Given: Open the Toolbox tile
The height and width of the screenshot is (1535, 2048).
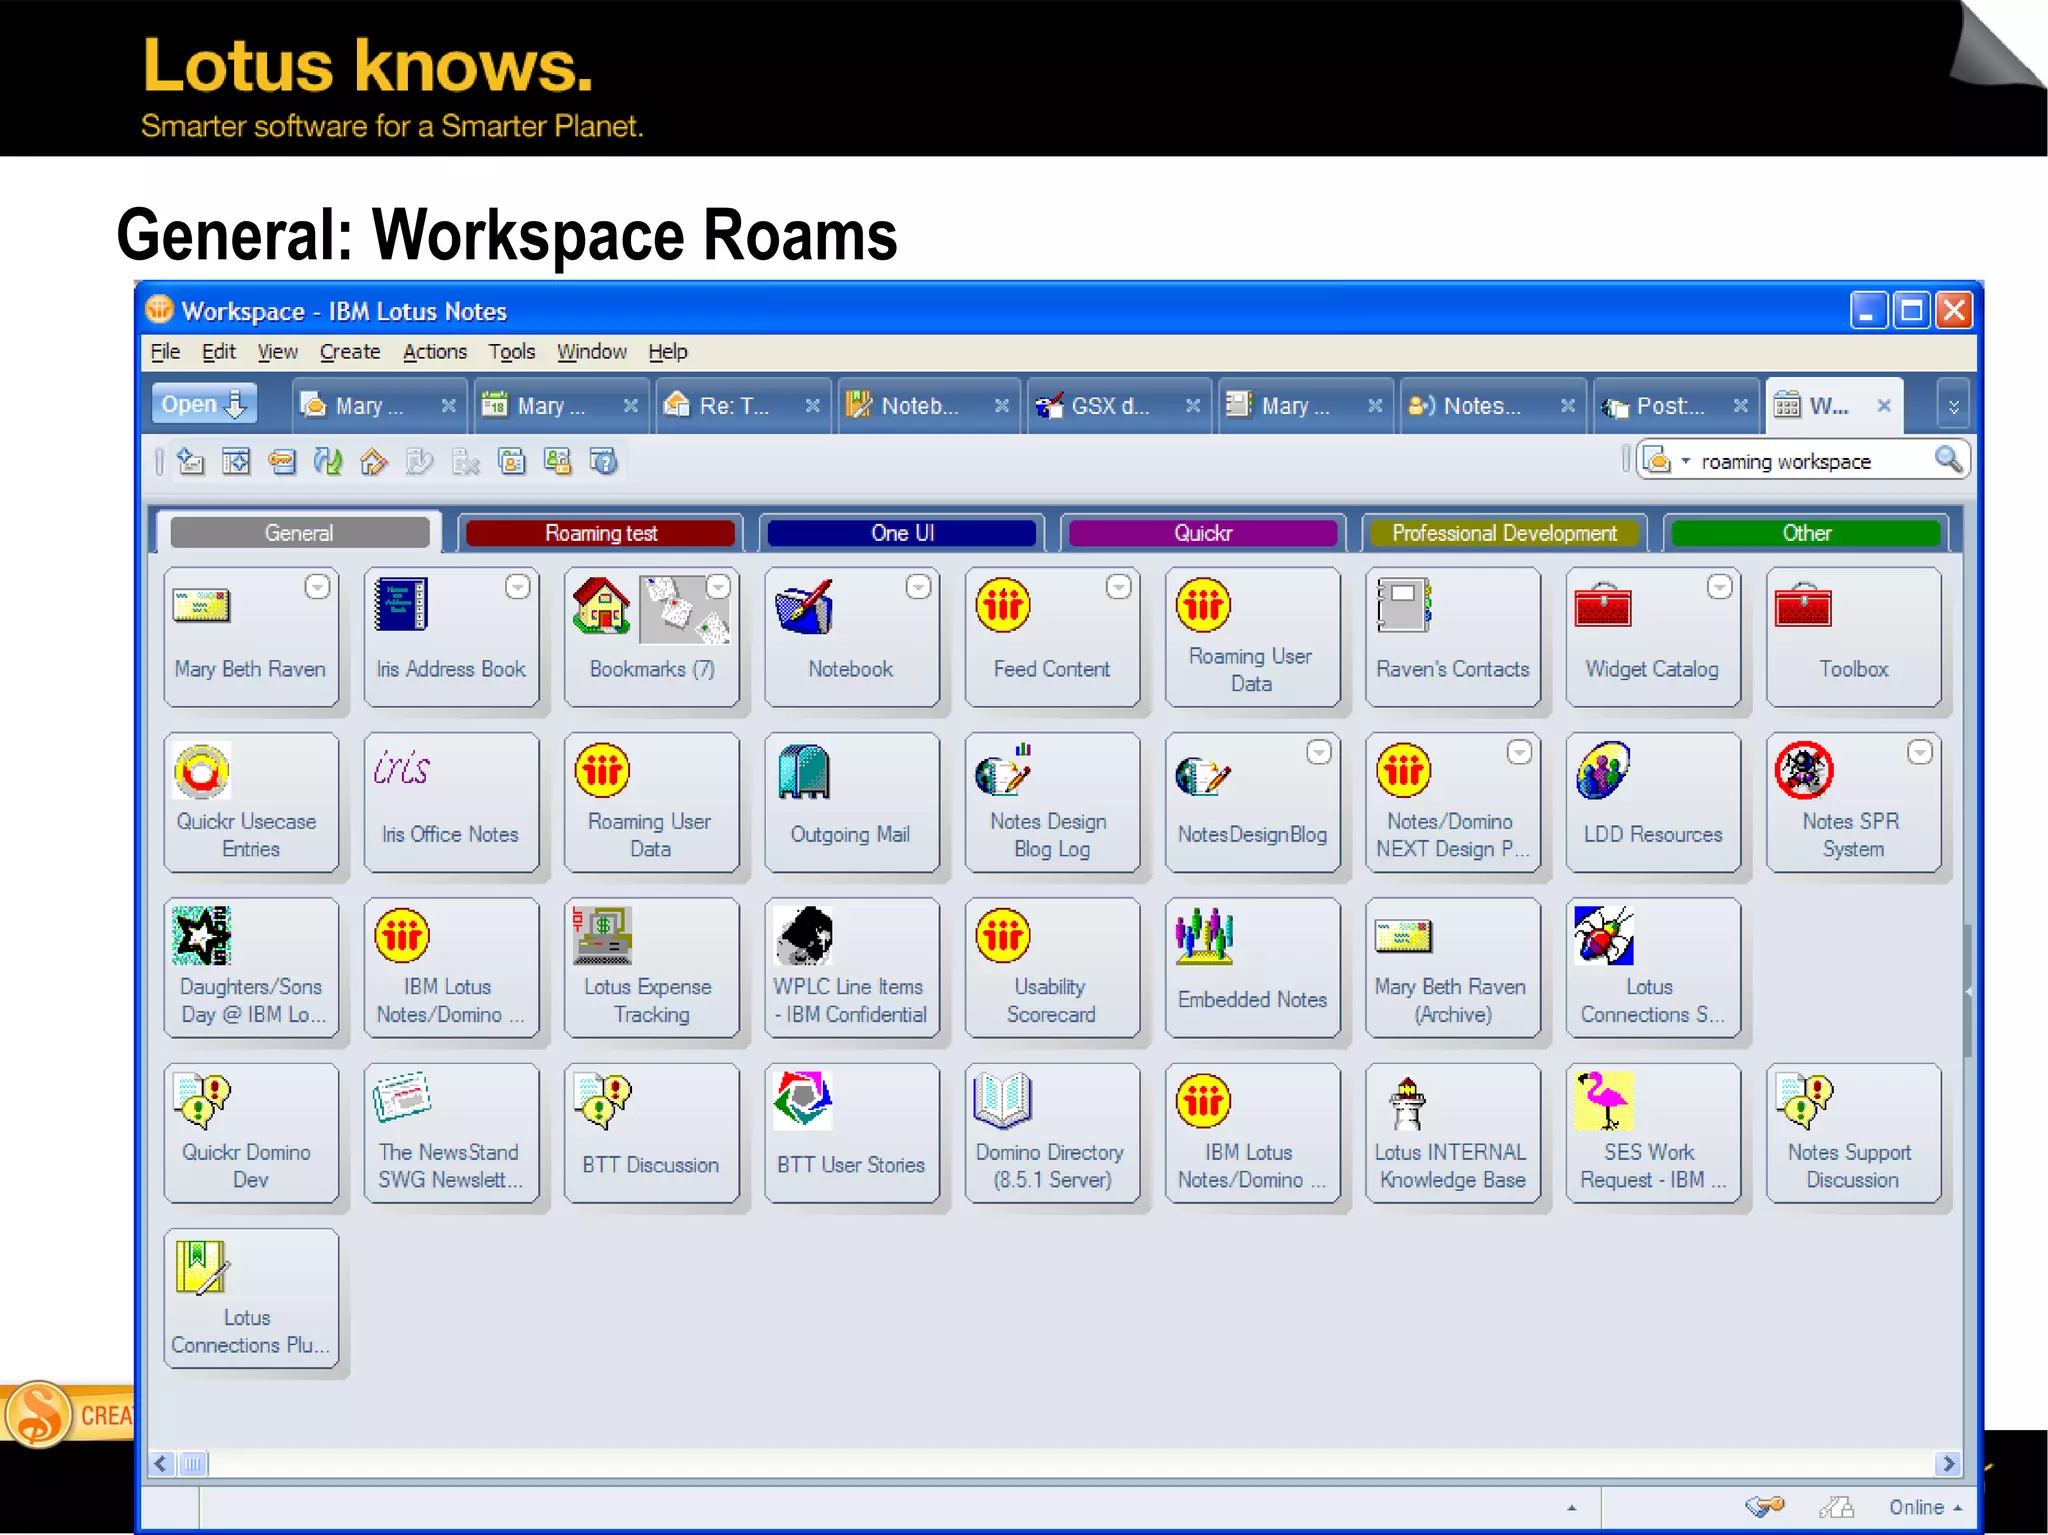Looking at the screenshot, I should tap(1854, 636).
